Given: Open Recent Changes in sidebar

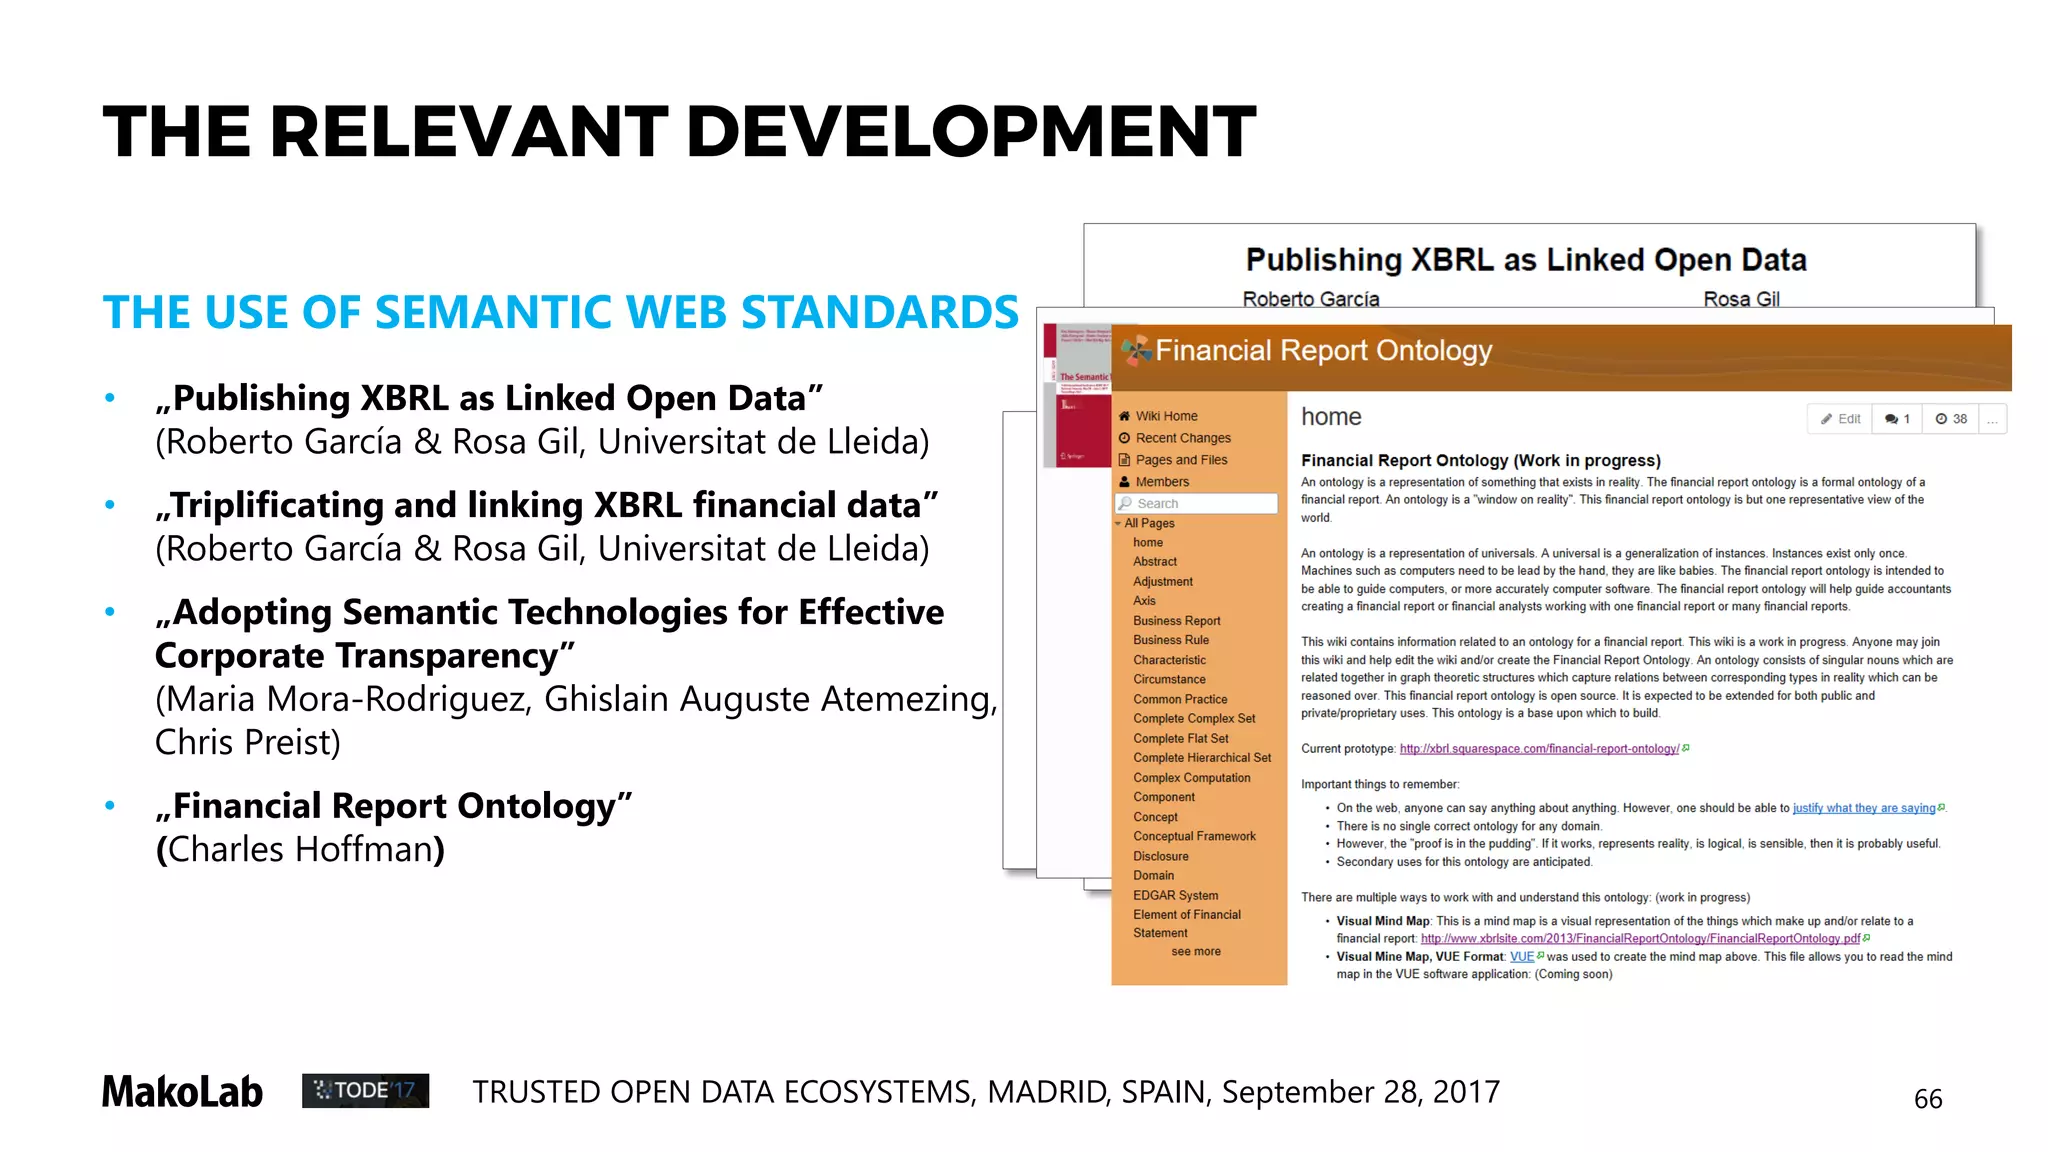Looking at the screenshot, I should pos(1183,438).
